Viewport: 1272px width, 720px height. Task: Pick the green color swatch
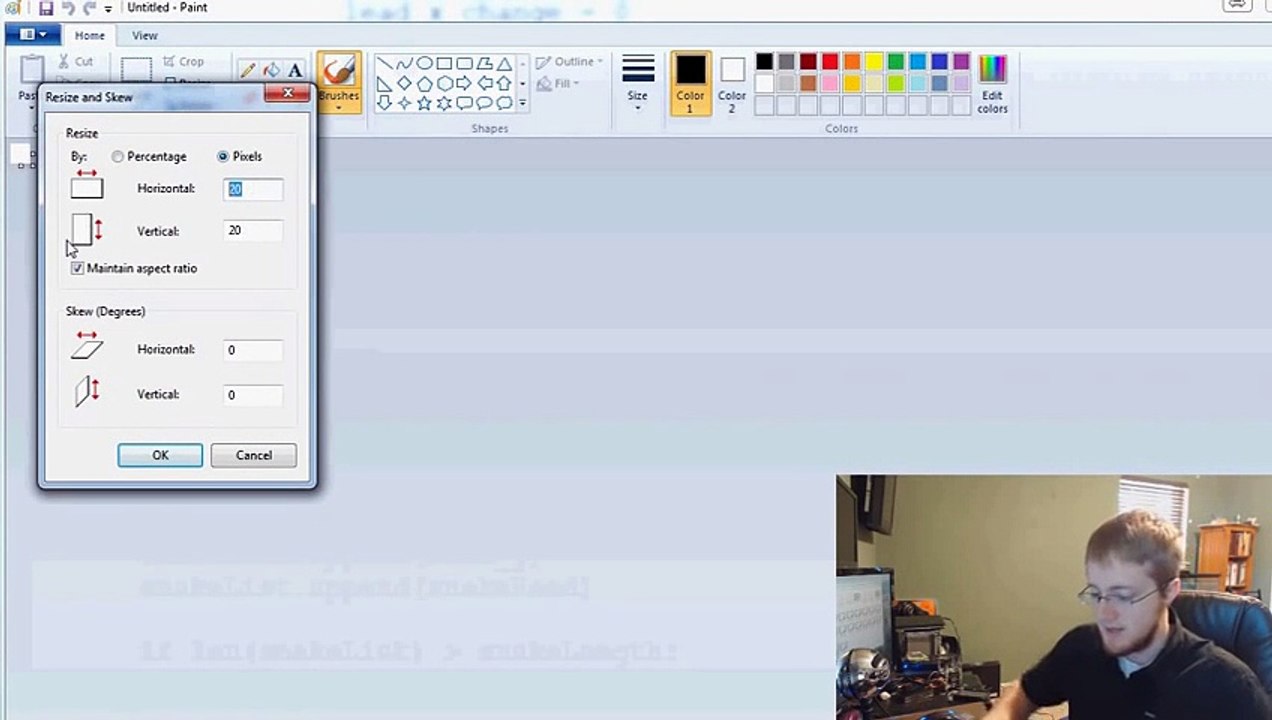pos(896,62)
